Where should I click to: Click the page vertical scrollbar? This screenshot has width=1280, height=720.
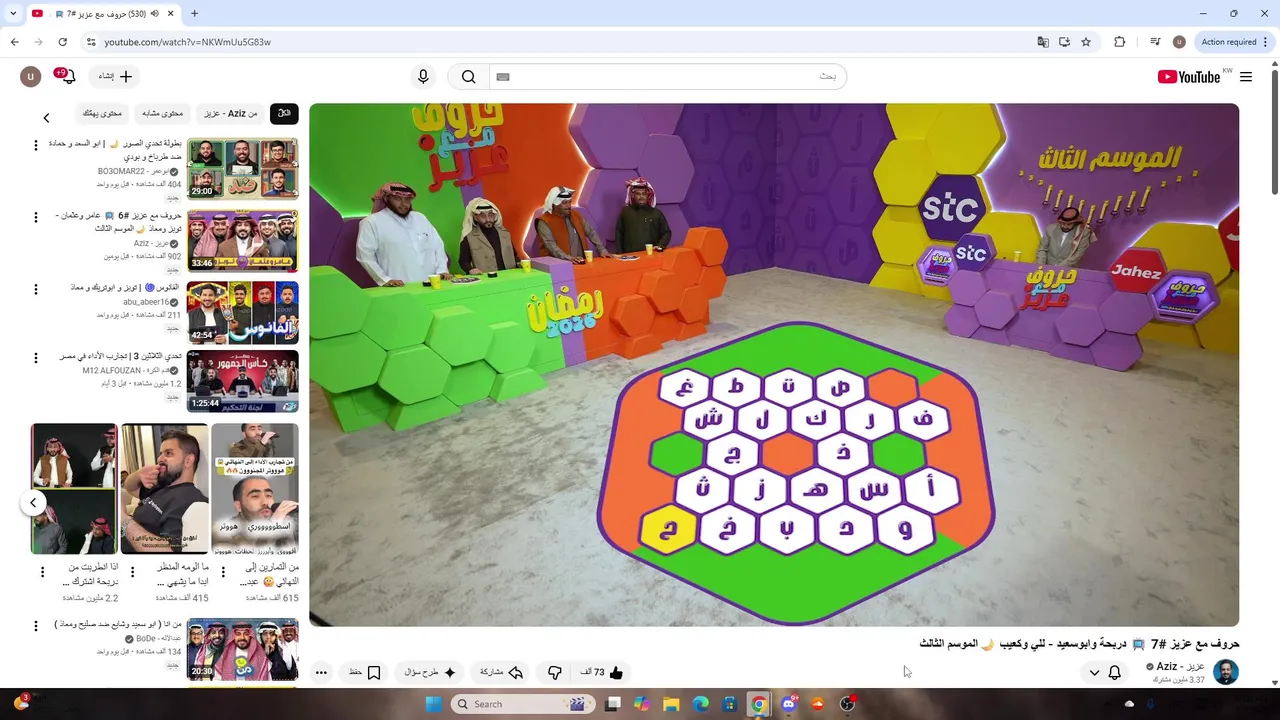click(x=1274, y=130)
